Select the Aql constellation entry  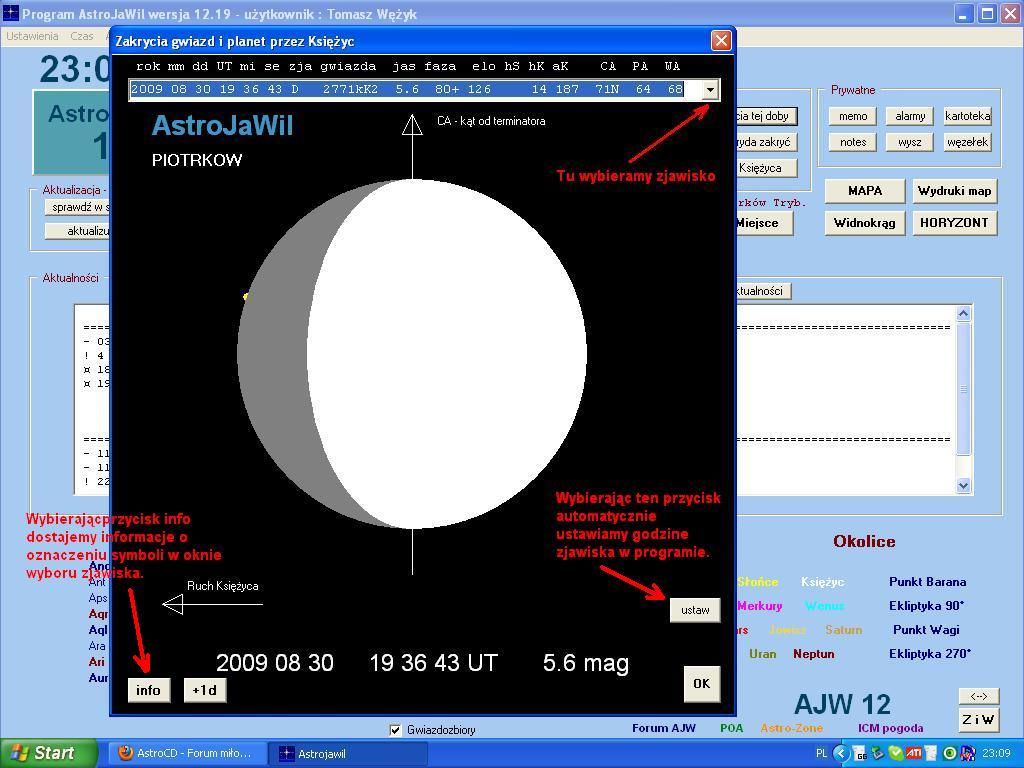[x=98, y=630]
